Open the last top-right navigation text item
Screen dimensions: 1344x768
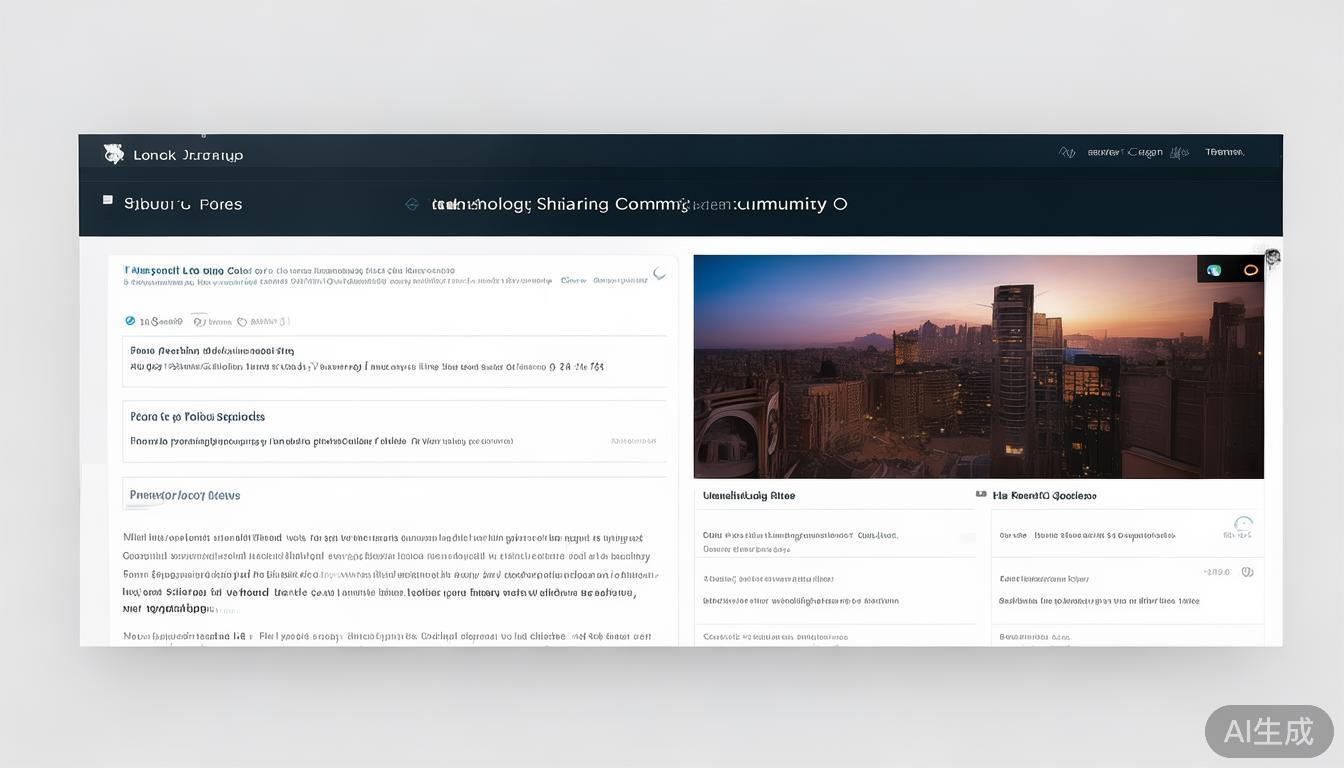[1224, 153]
